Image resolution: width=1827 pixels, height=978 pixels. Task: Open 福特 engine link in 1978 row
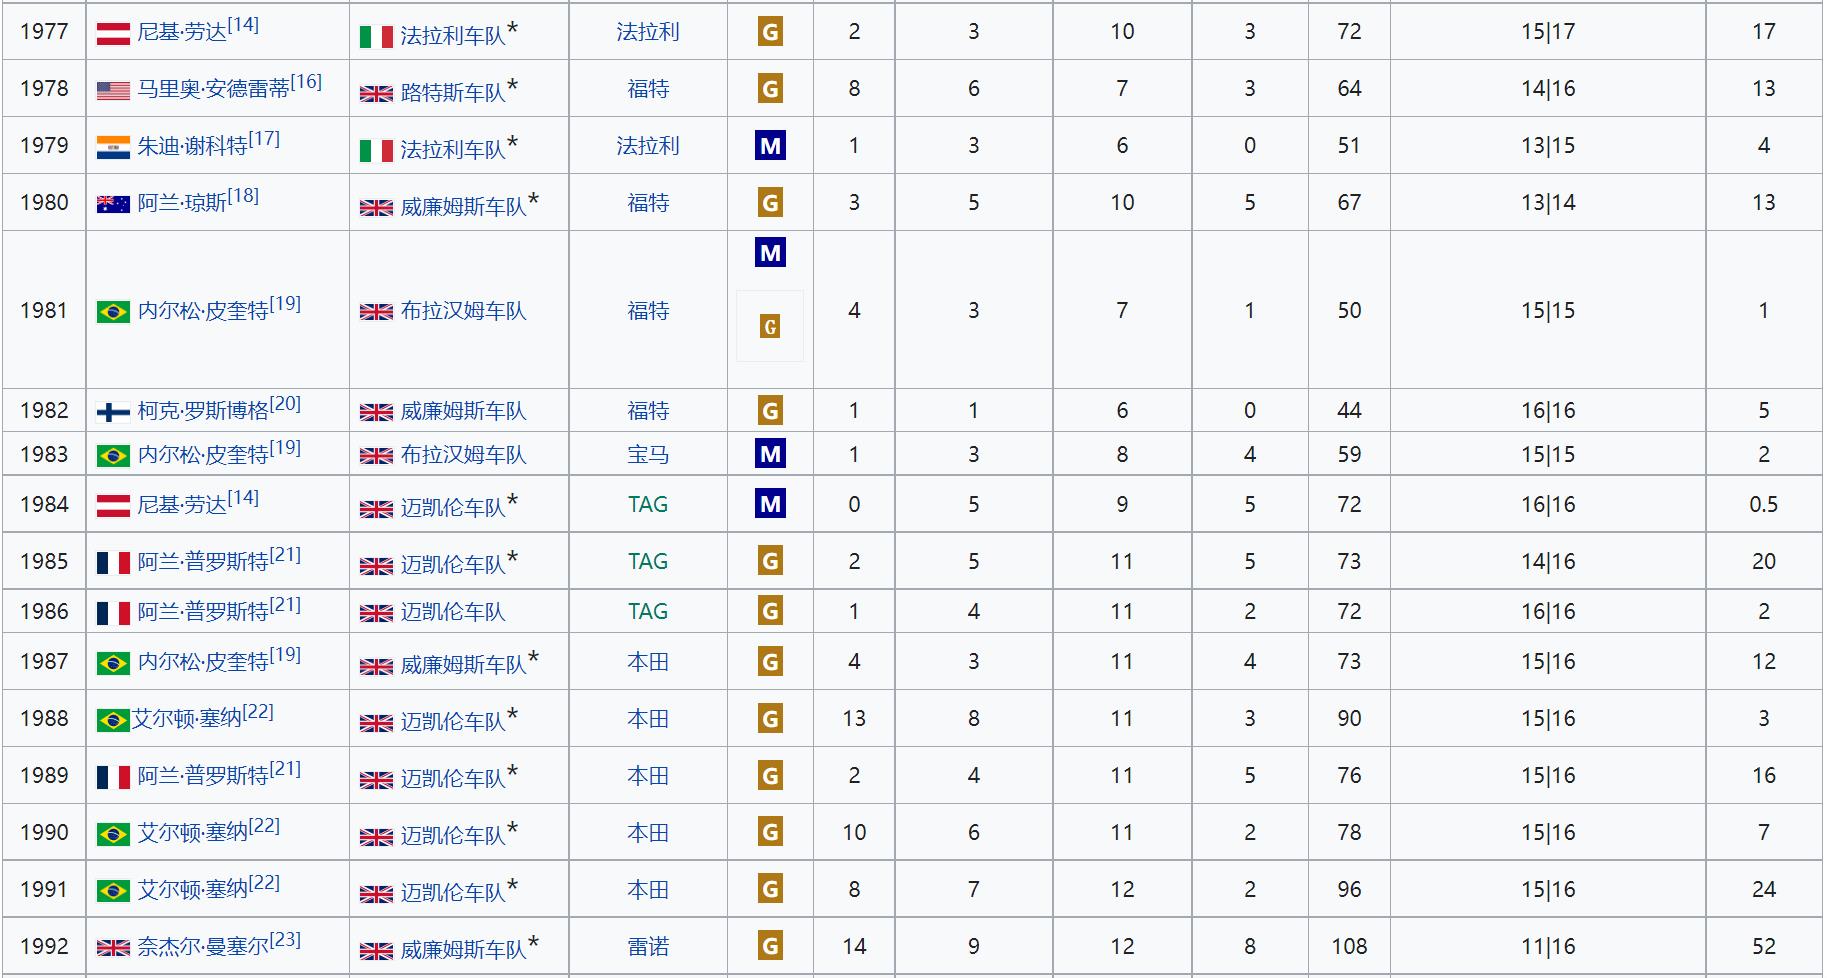click(648, 89)
